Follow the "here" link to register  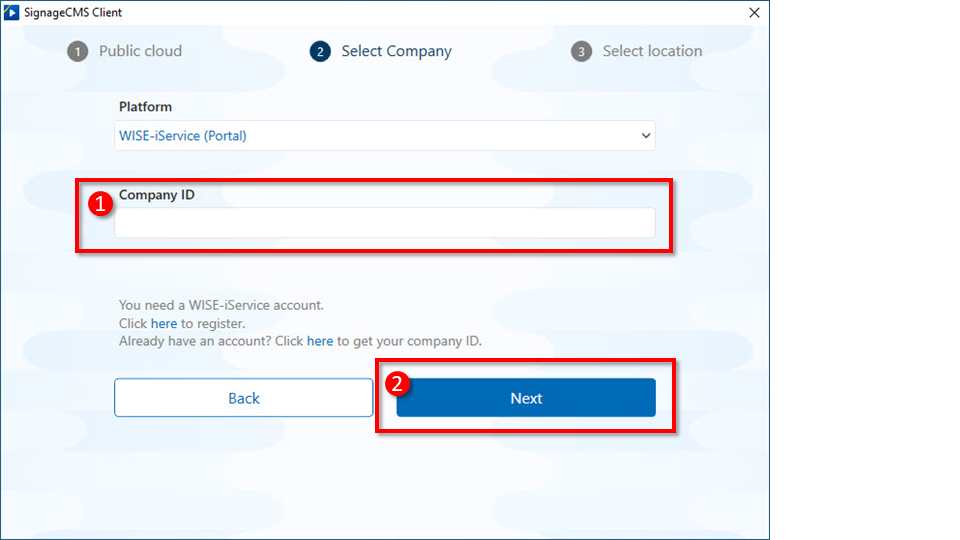click(x=163, y=323)
